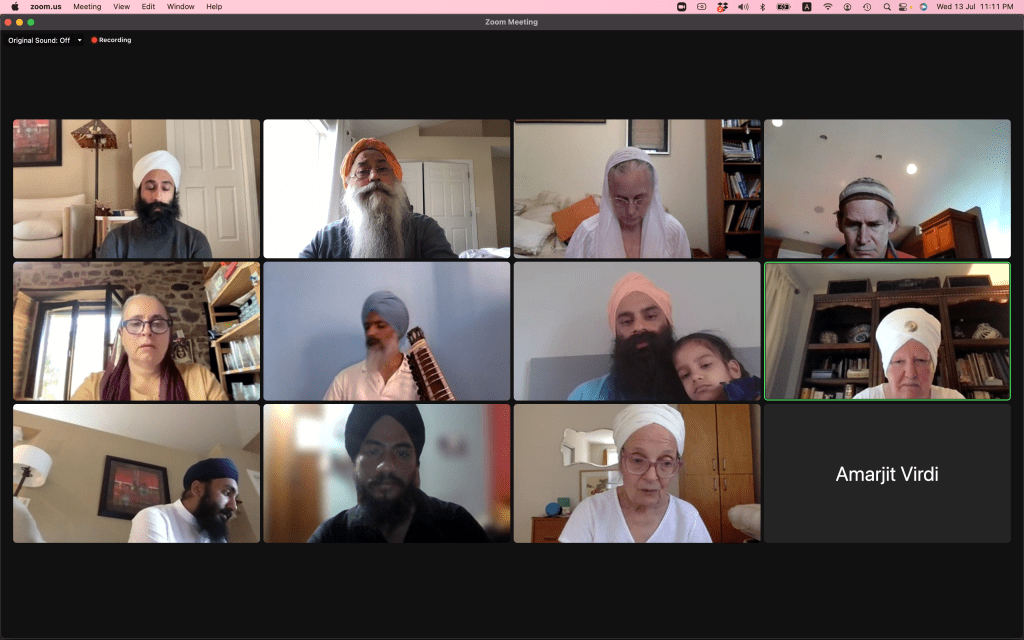Click the date and time display
The width and height of the screenshot is (1024, 640).
pyautogui.click(x=974, y=6)
